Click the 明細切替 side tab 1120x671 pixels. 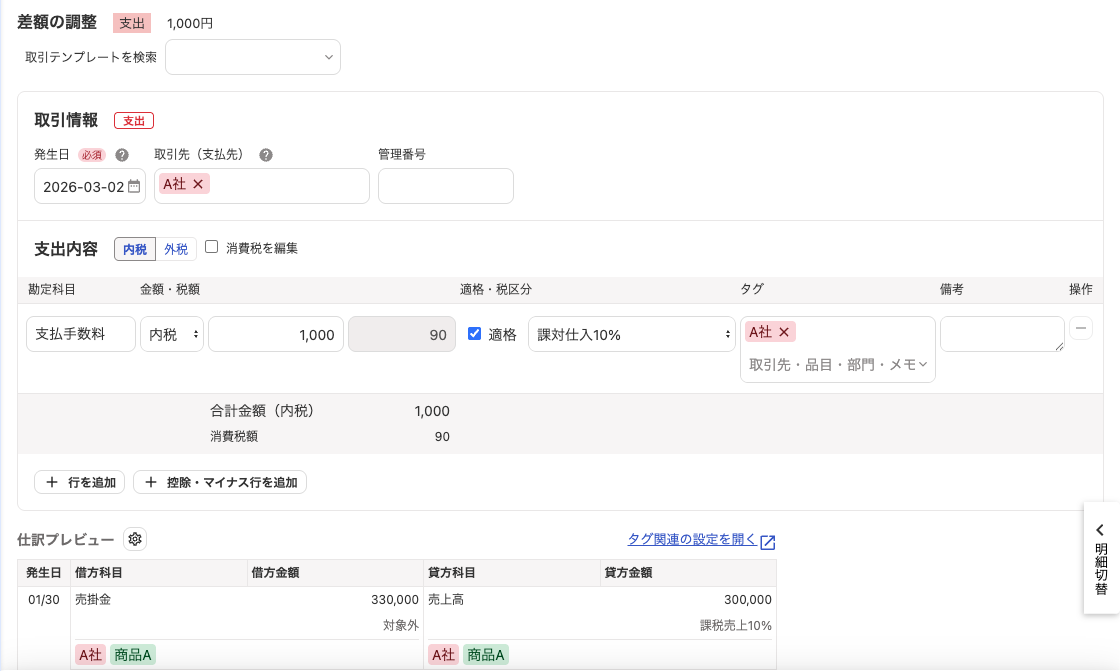(1101, 559)
